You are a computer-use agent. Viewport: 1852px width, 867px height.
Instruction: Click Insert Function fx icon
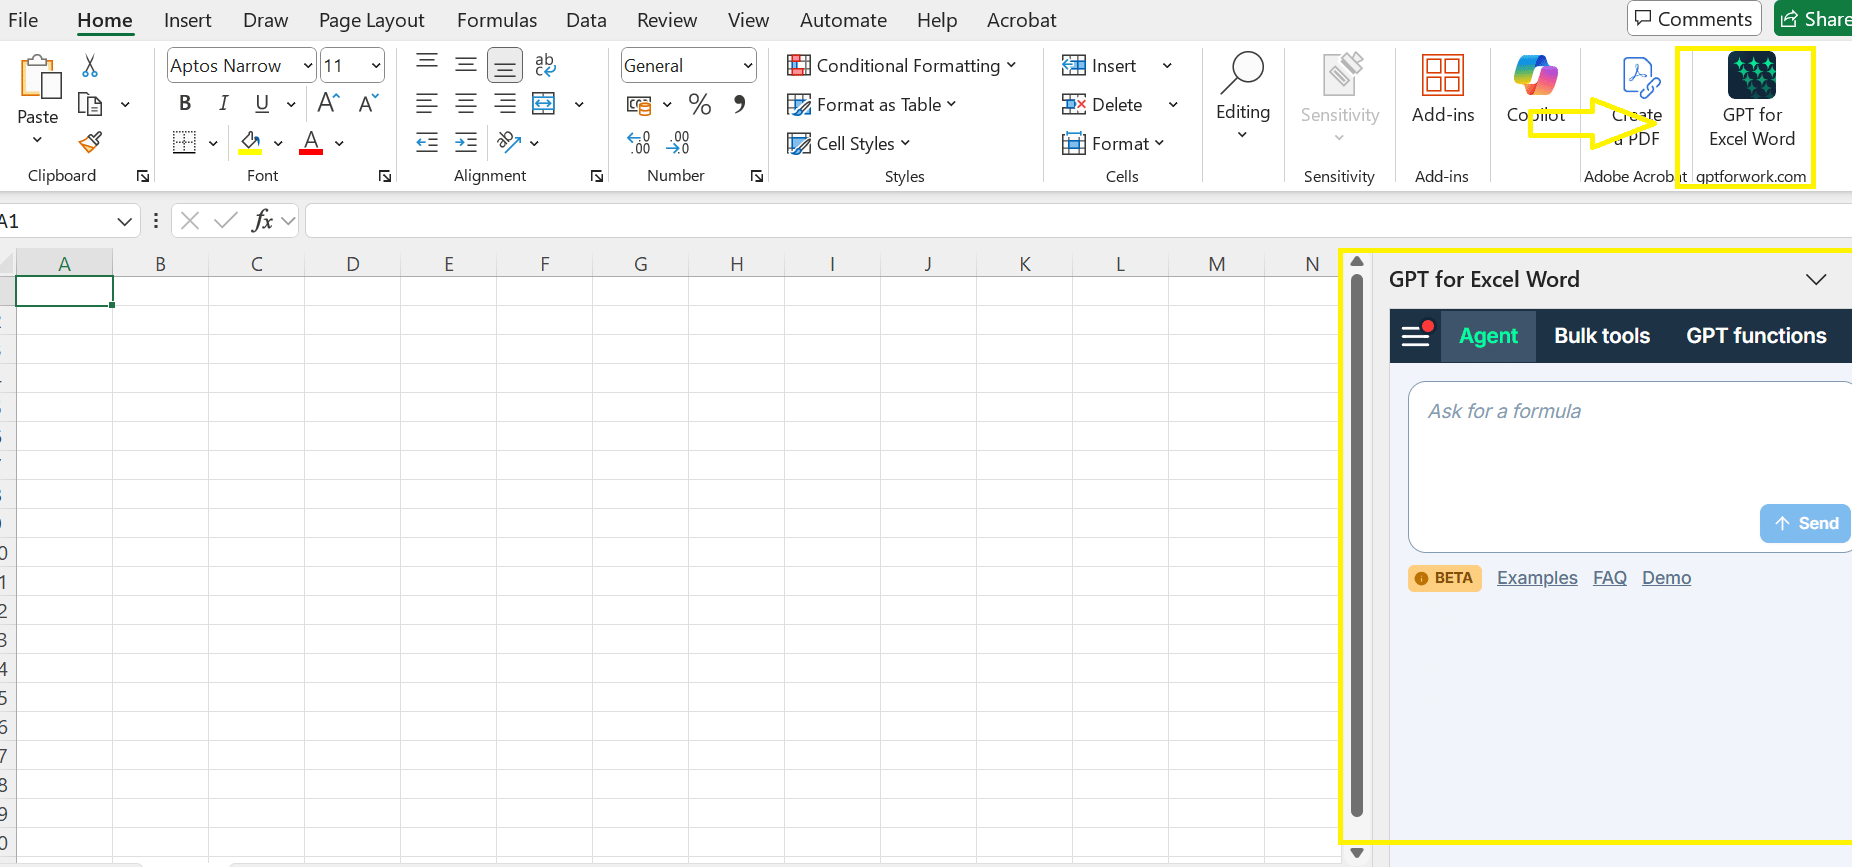point(262,220)
